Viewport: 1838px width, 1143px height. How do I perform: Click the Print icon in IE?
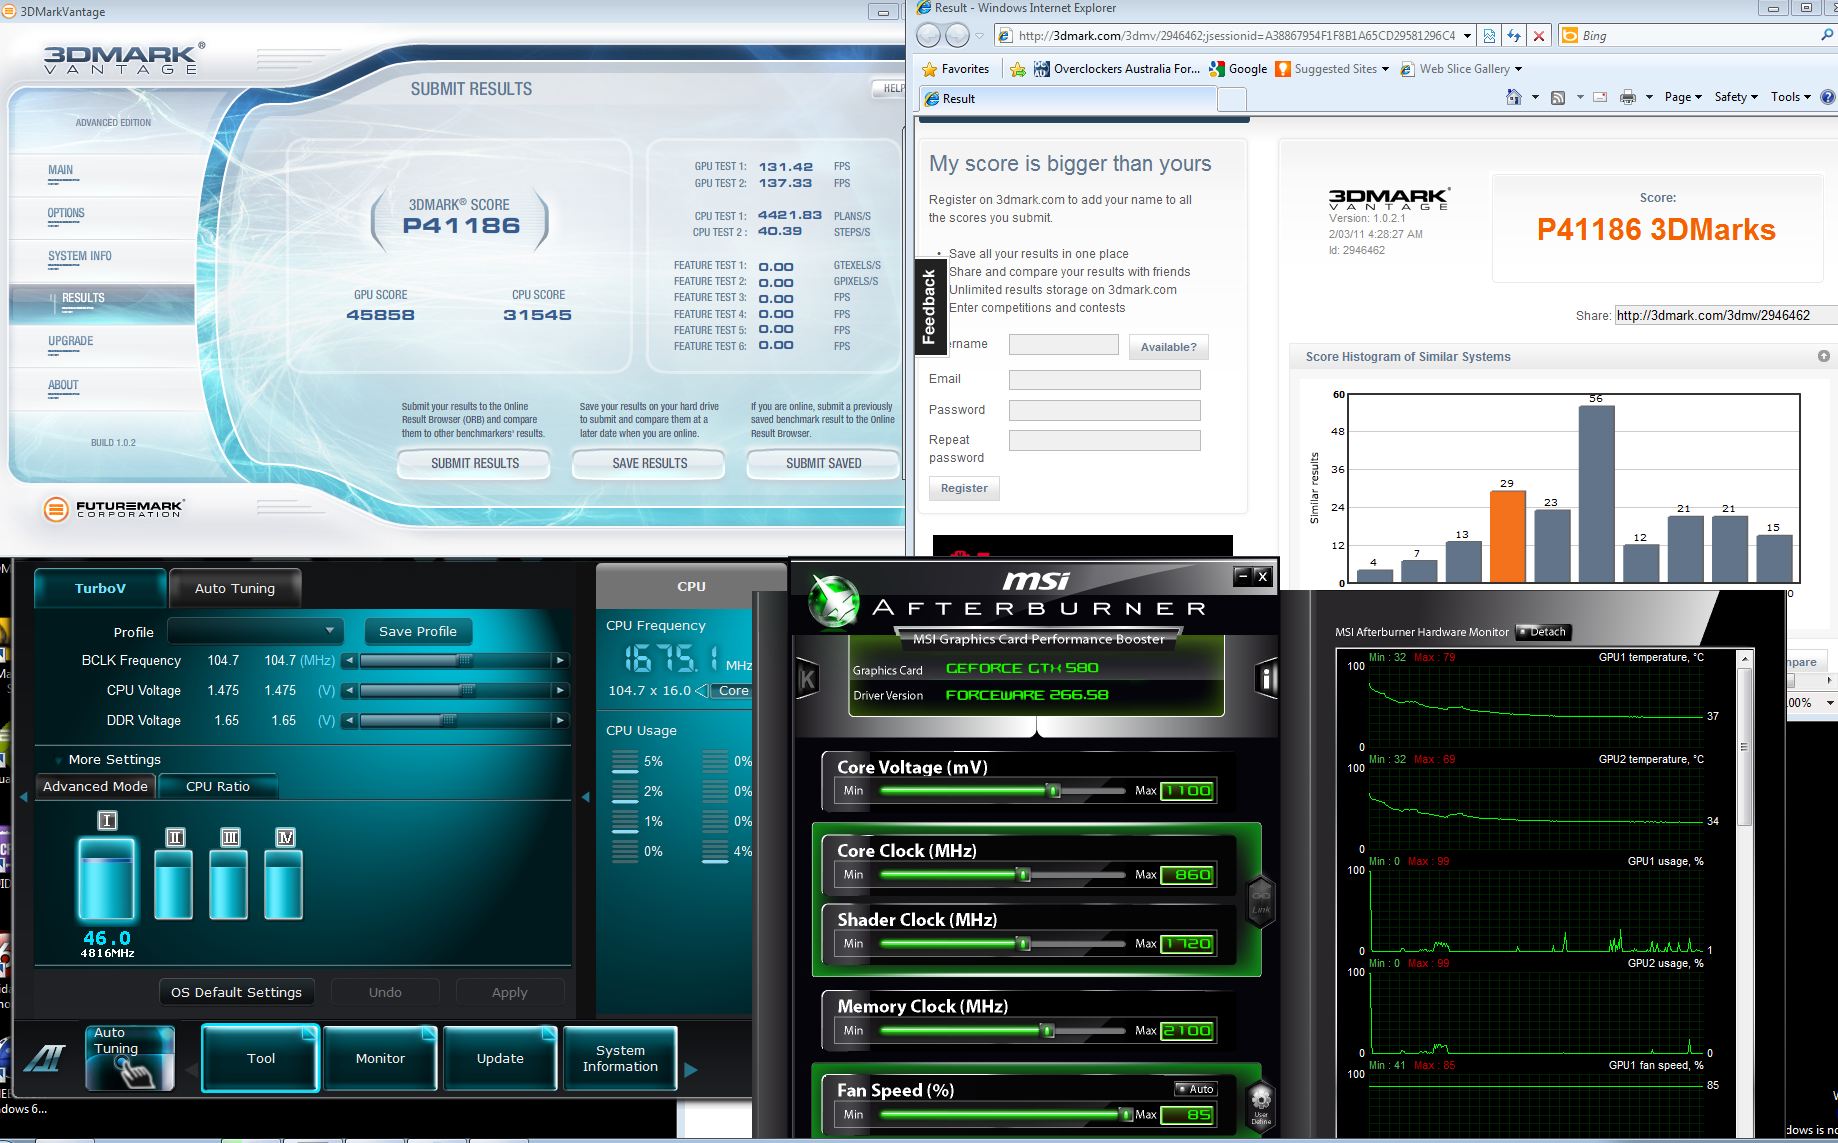(x=1627, y=97)
